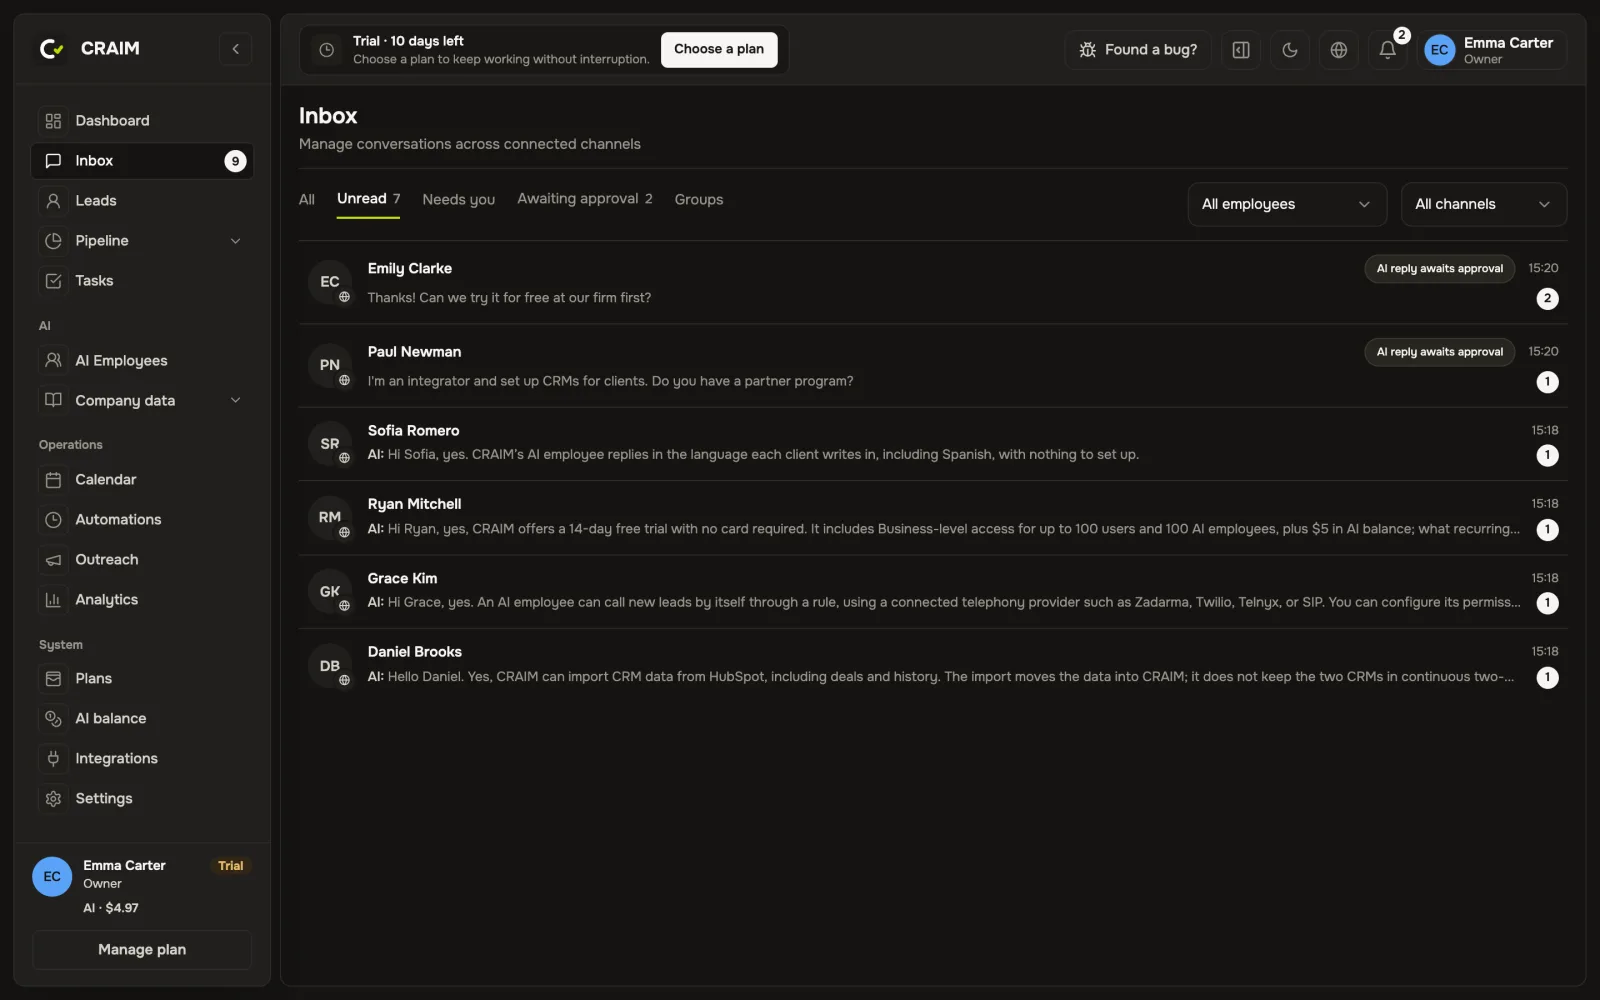Open the All employees dropdown

1287,204
